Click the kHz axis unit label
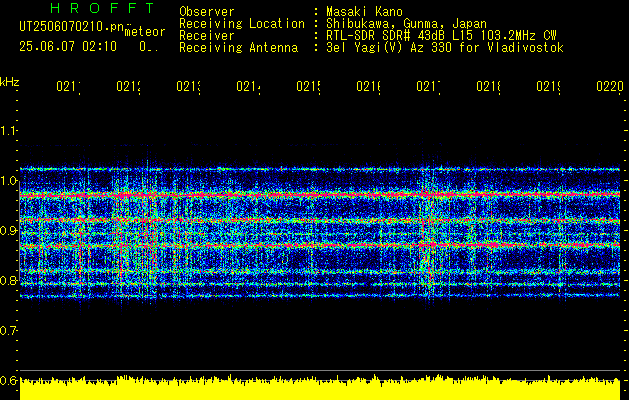629x400 pixels. 9,83
